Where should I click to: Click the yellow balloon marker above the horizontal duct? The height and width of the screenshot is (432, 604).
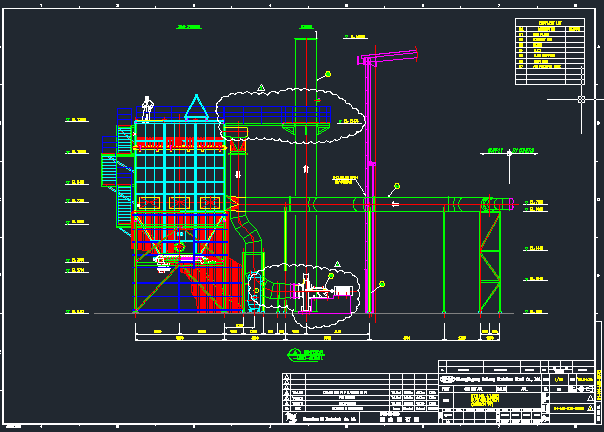pos(397,186)
